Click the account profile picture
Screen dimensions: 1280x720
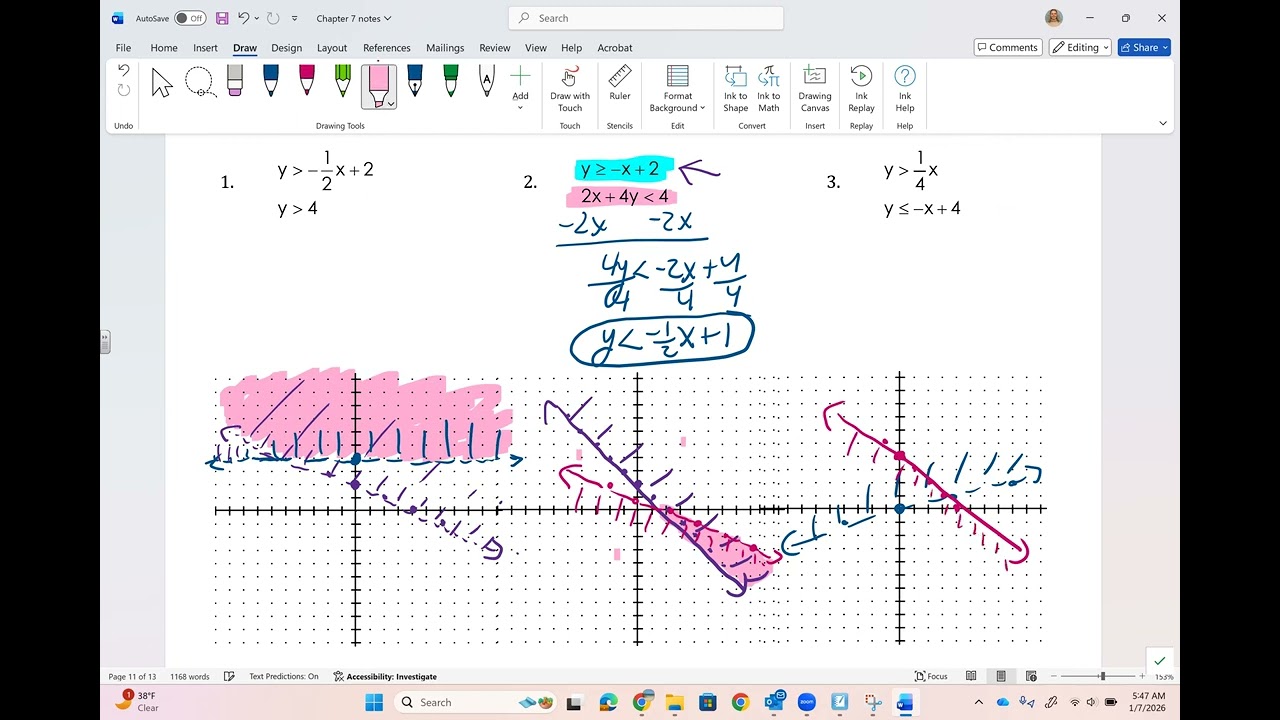[x=1054, y=18]
